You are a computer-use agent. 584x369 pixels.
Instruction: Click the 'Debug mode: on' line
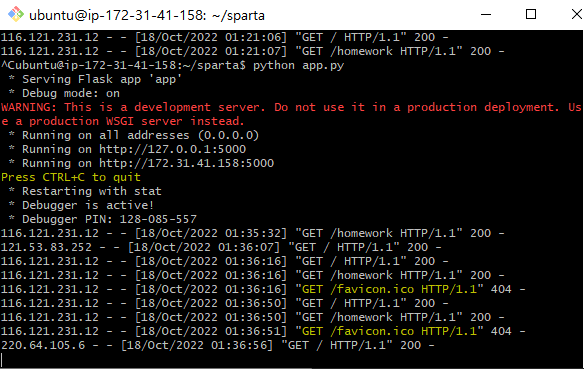tap(71, 93)
